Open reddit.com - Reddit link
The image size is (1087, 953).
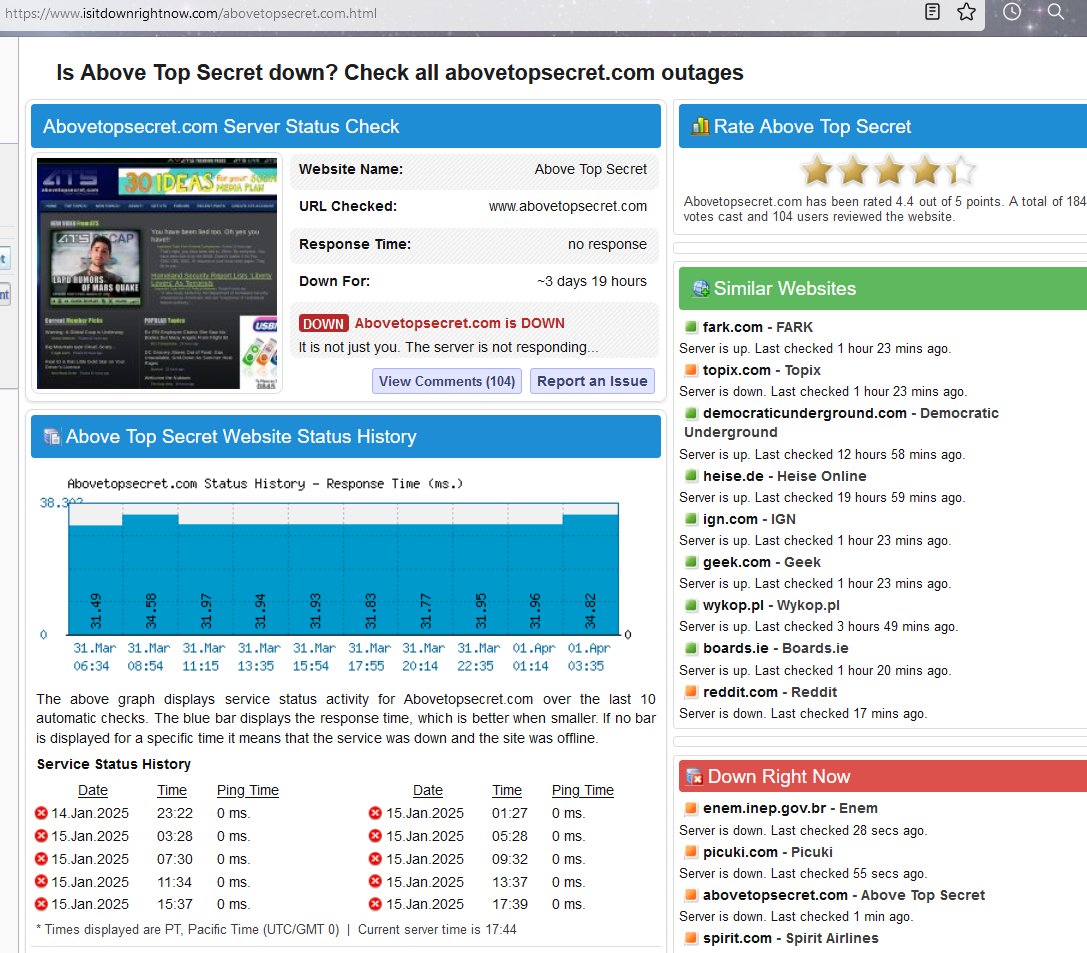click(x=770, y=692)
